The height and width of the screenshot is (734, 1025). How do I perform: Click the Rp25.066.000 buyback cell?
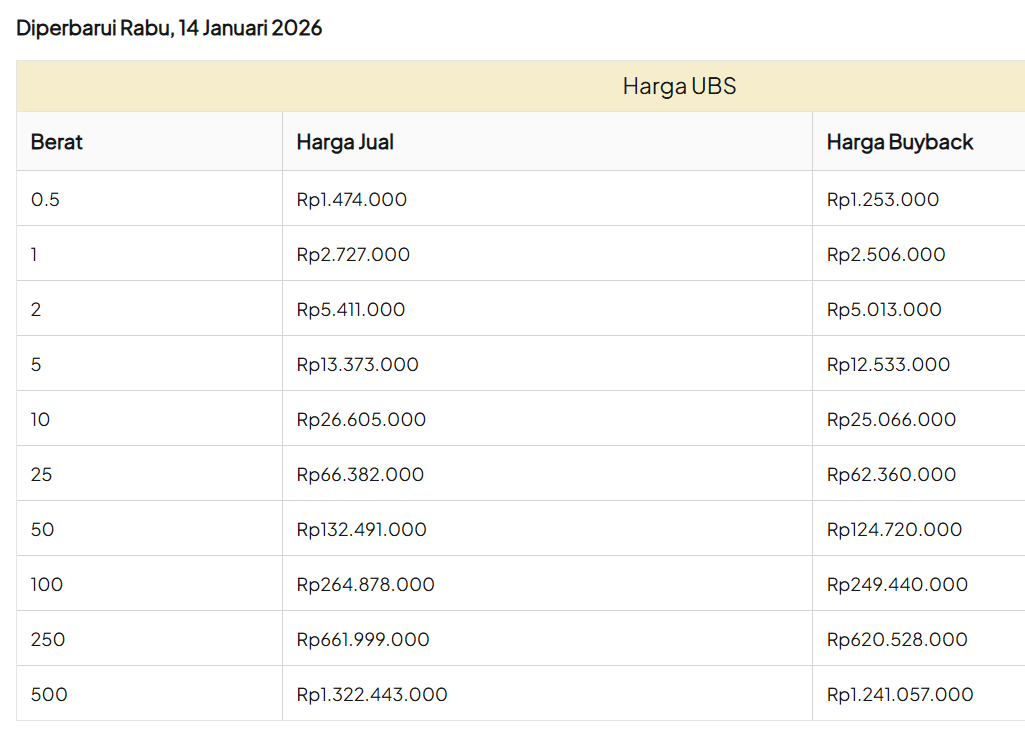click(x=891, y=419)
